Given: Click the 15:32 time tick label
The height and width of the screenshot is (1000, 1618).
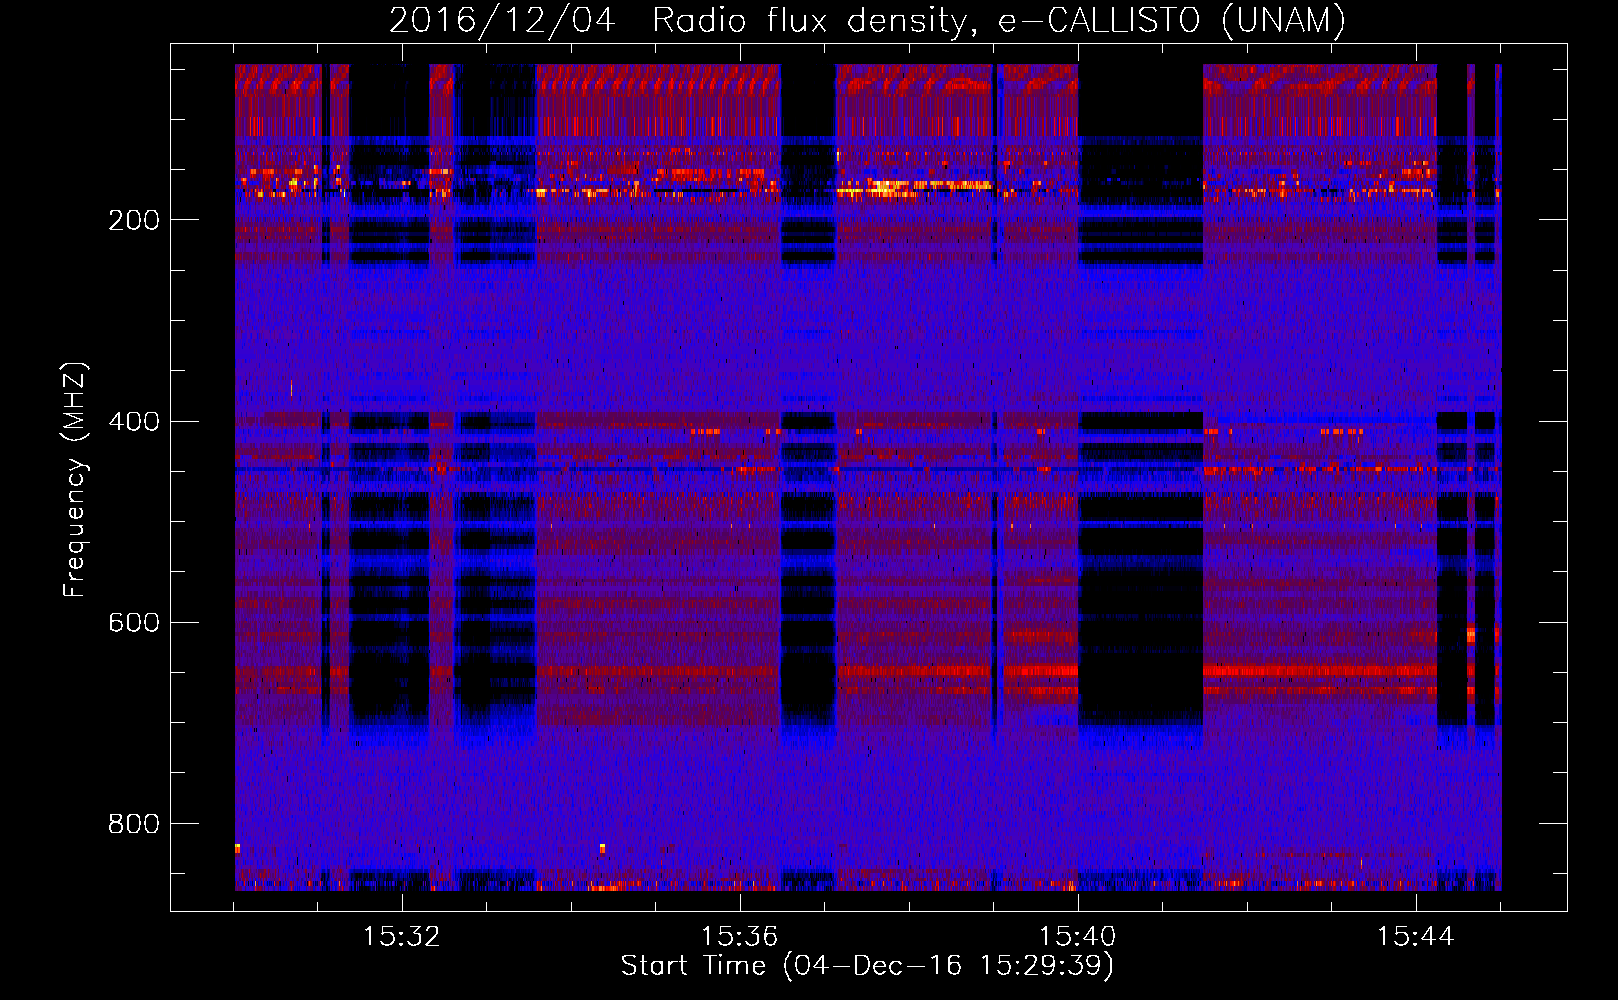Looking at the screenshot, I should coord(402,936).
